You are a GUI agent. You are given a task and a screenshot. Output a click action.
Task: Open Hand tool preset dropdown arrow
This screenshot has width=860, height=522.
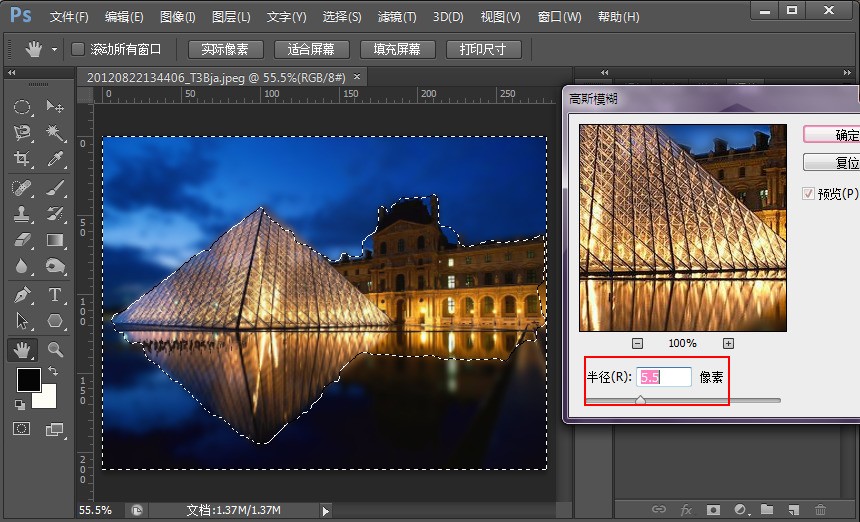[x=54, y=49]
